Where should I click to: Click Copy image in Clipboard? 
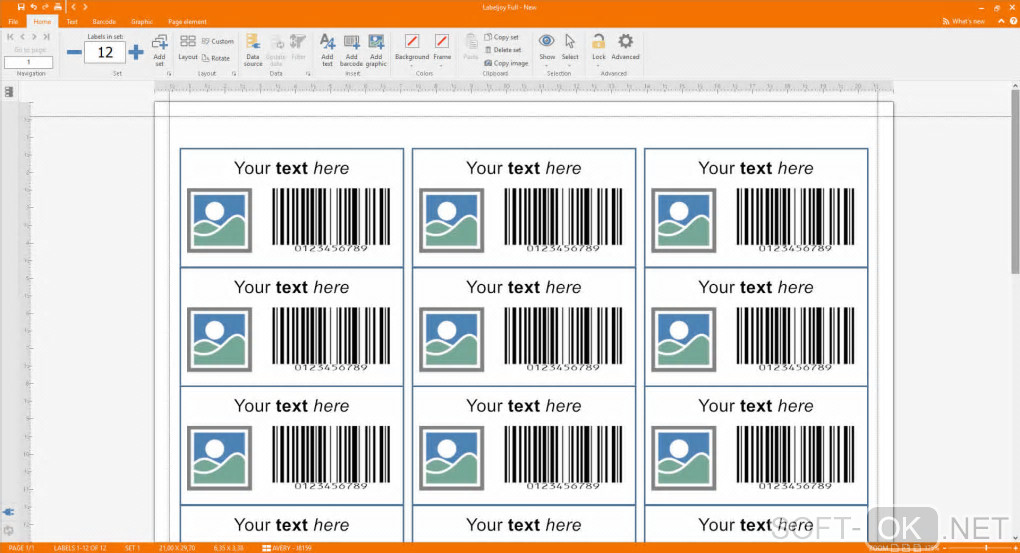[506, 63]
